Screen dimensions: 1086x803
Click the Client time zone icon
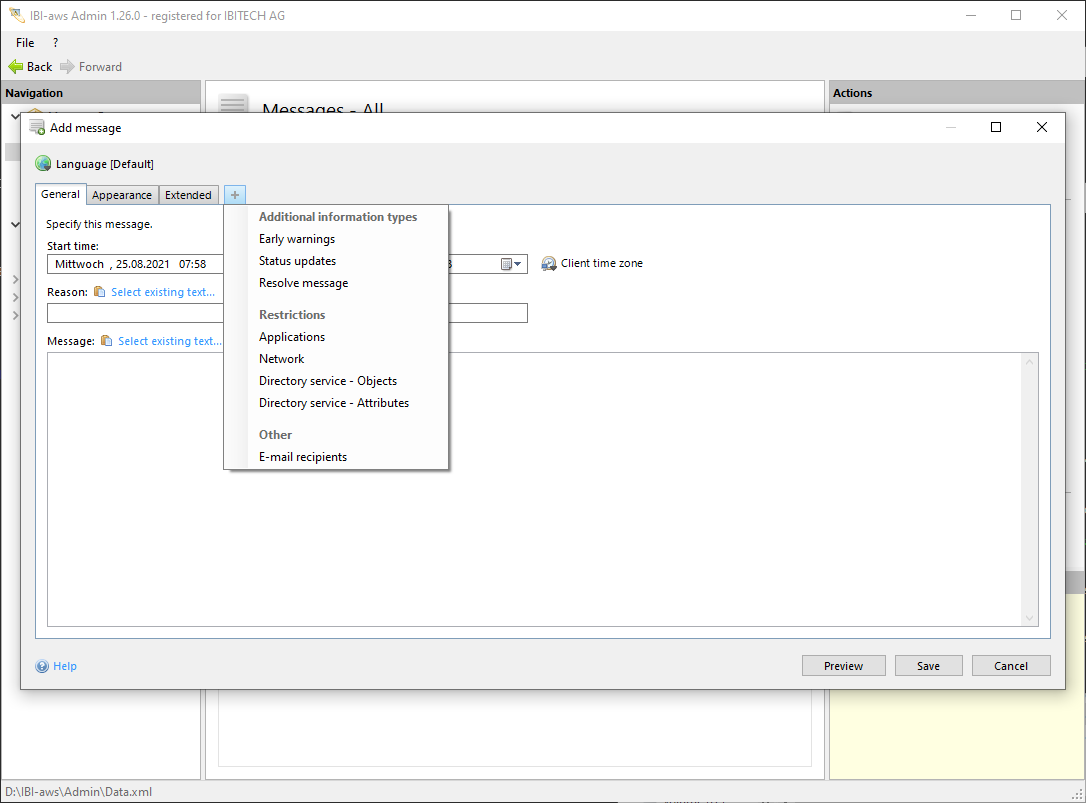(x=549, y=264)
